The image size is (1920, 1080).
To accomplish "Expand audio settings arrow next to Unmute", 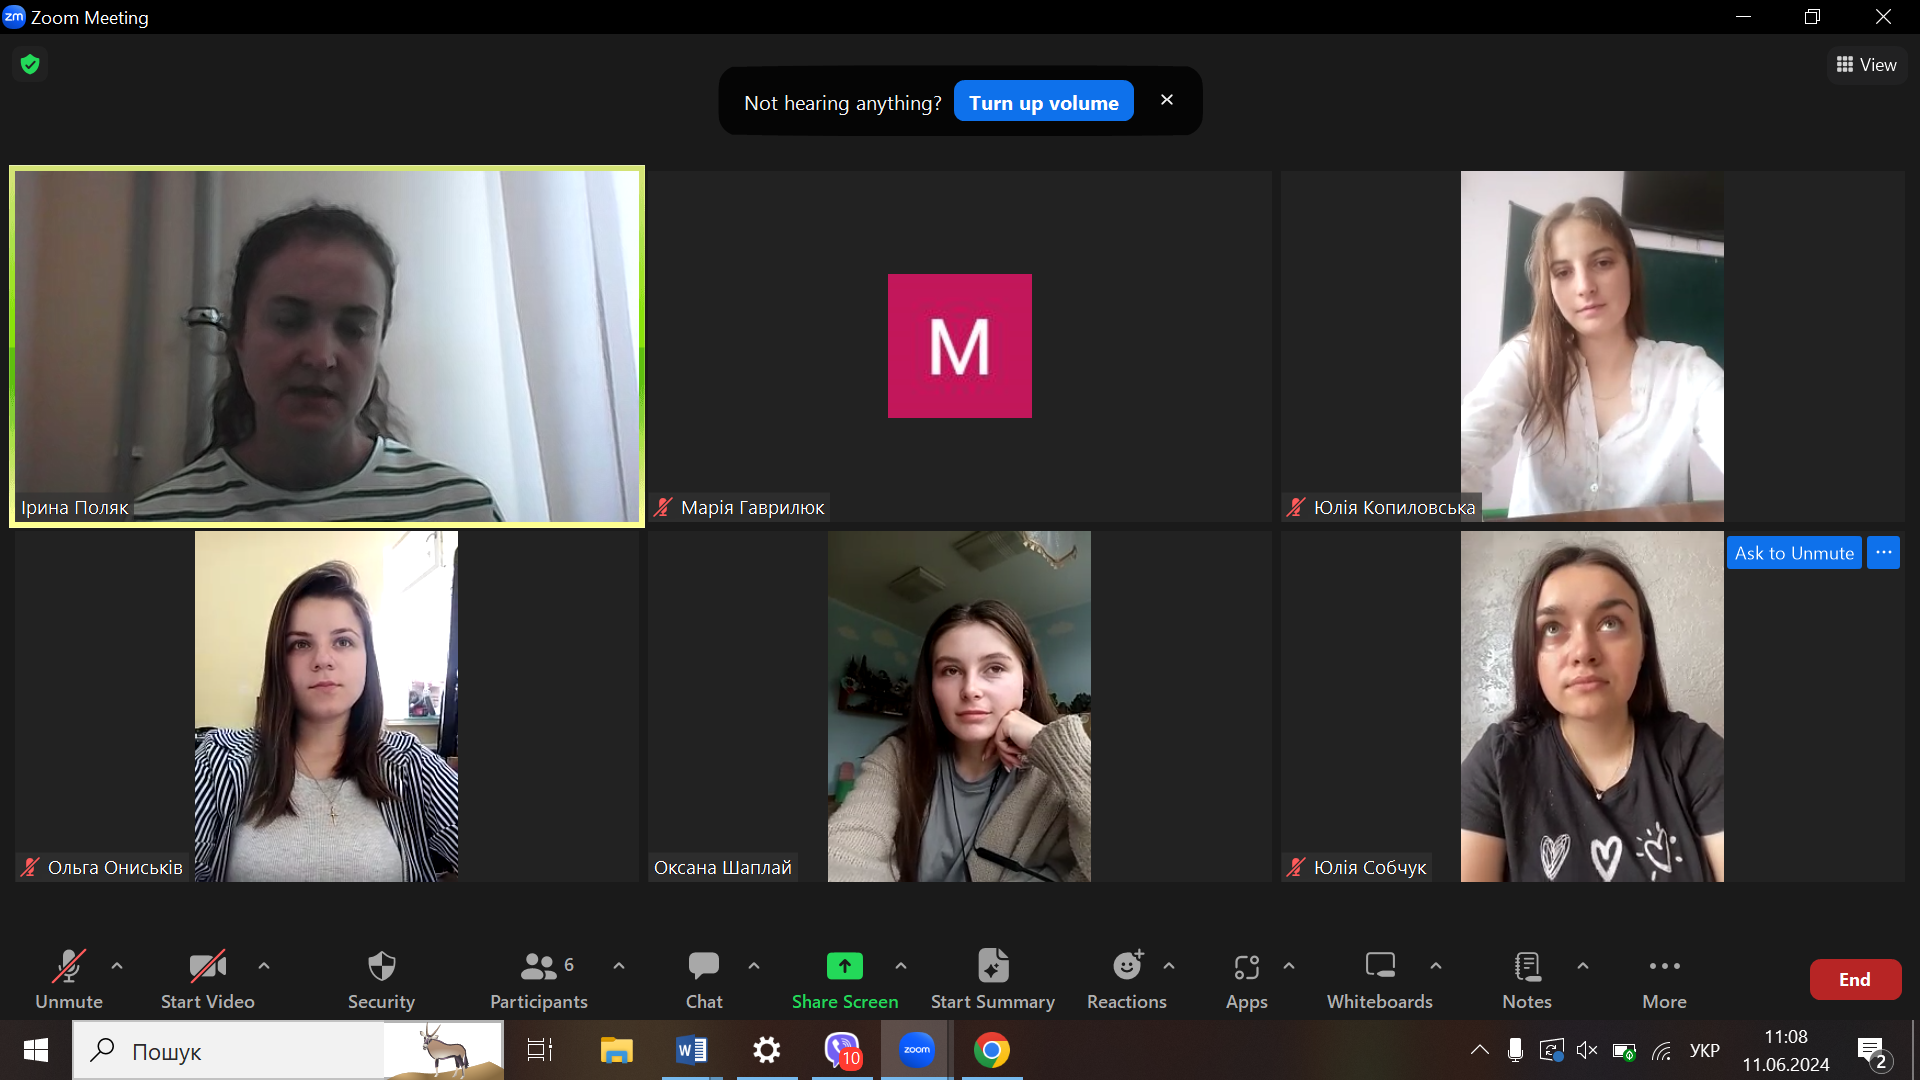I will coord(117,966).
